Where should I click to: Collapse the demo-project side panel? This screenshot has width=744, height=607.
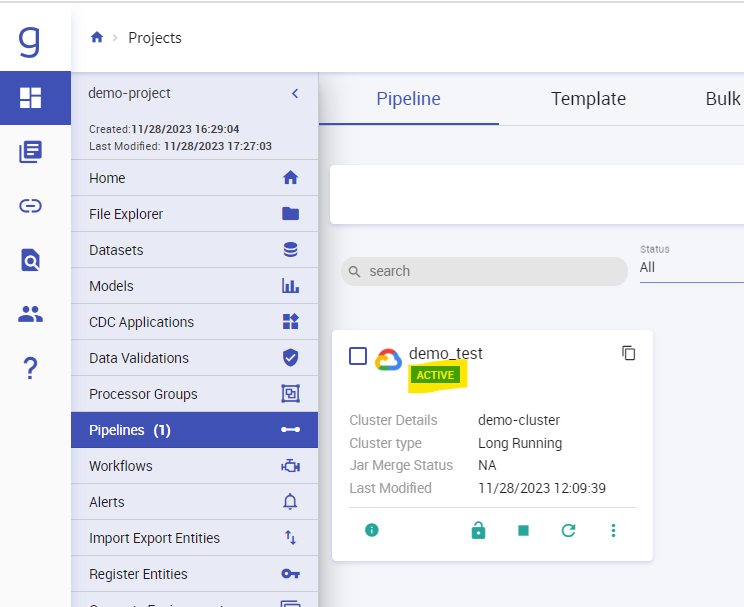pos(295,93)
